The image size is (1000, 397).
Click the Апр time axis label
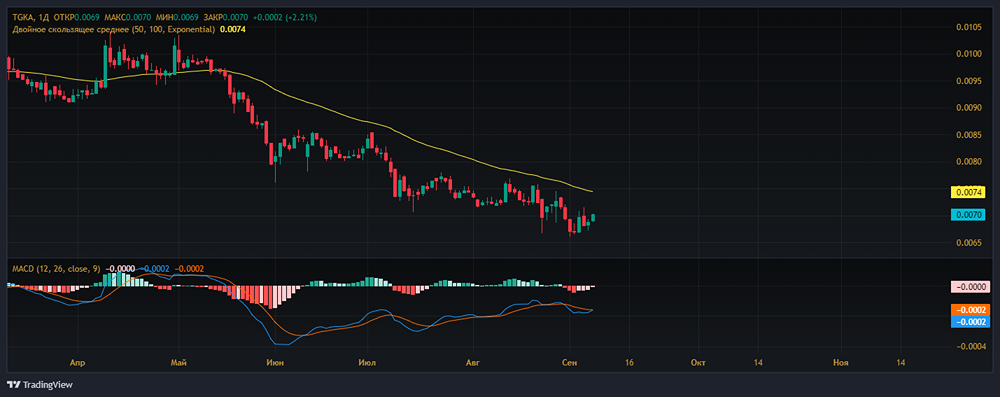pyautogui.click(x=78, y=363)
